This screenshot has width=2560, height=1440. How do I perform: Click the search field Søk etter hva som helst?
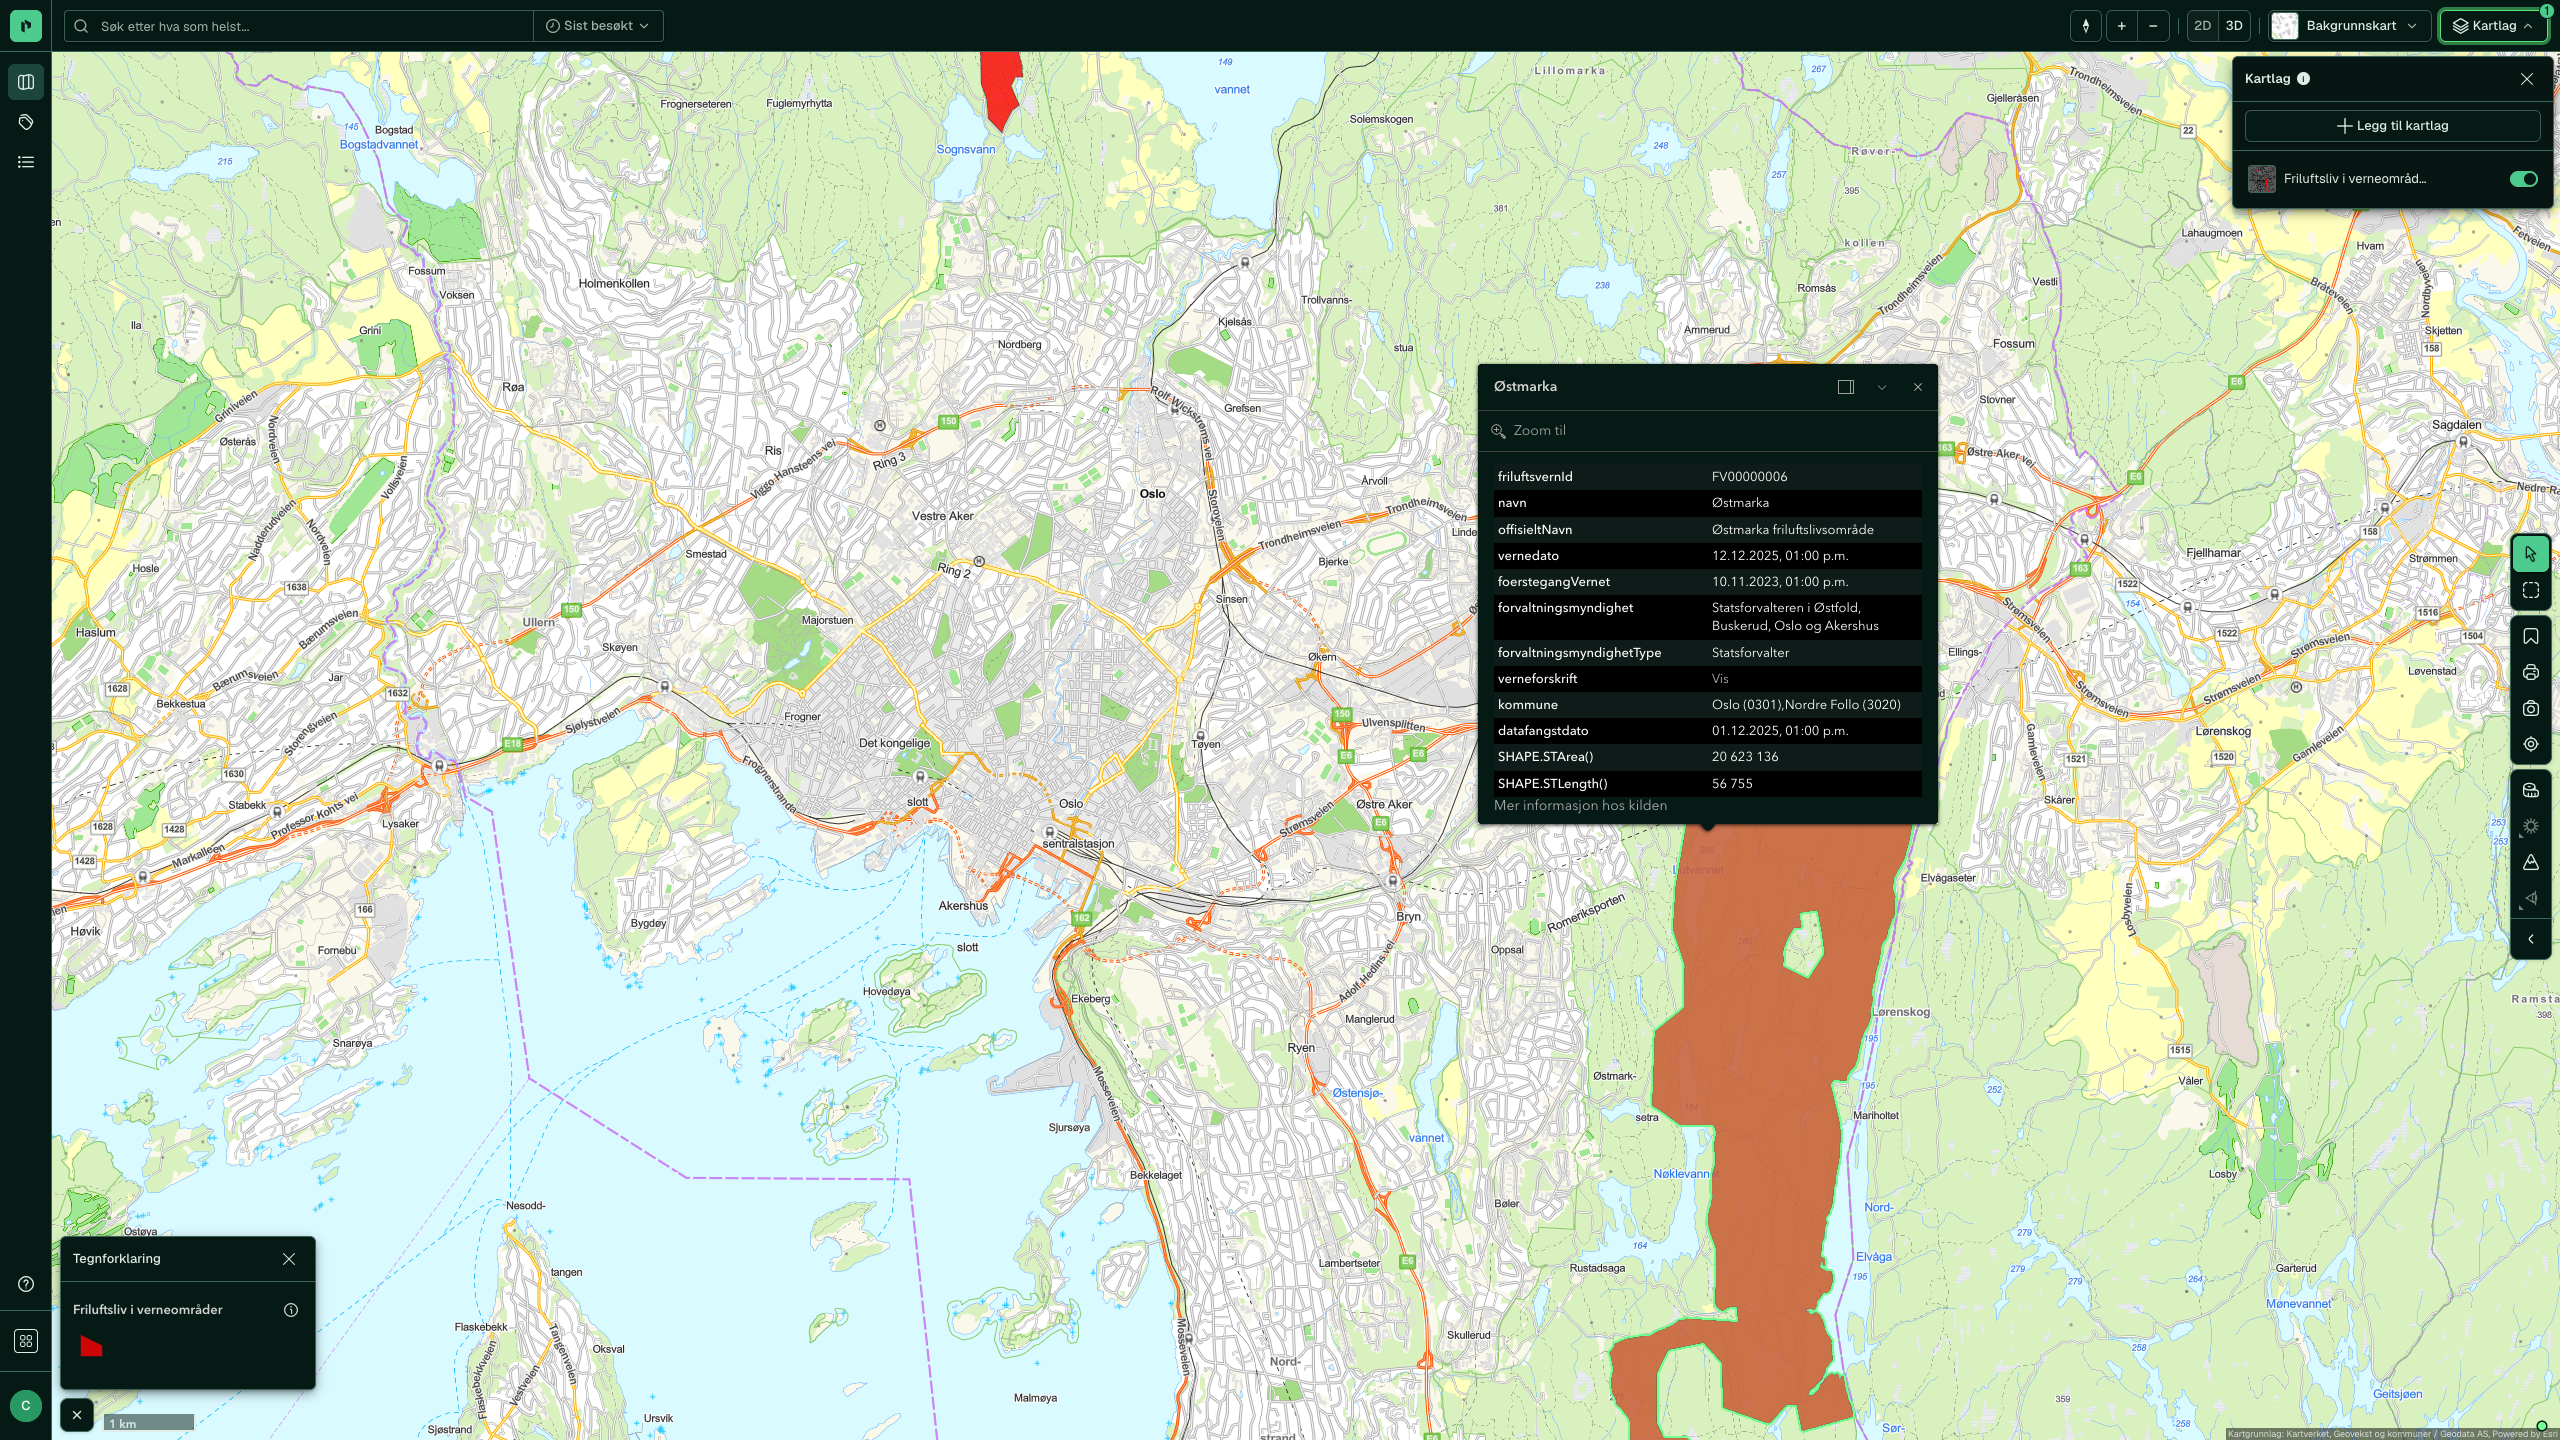(x=300, y=26)
